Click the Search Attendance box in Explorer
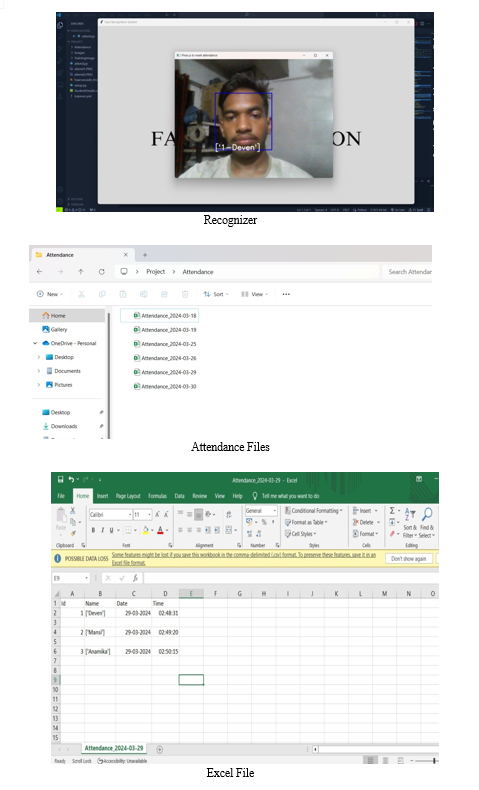Screen dimensions: 479x790 click(x=407, y=272)
